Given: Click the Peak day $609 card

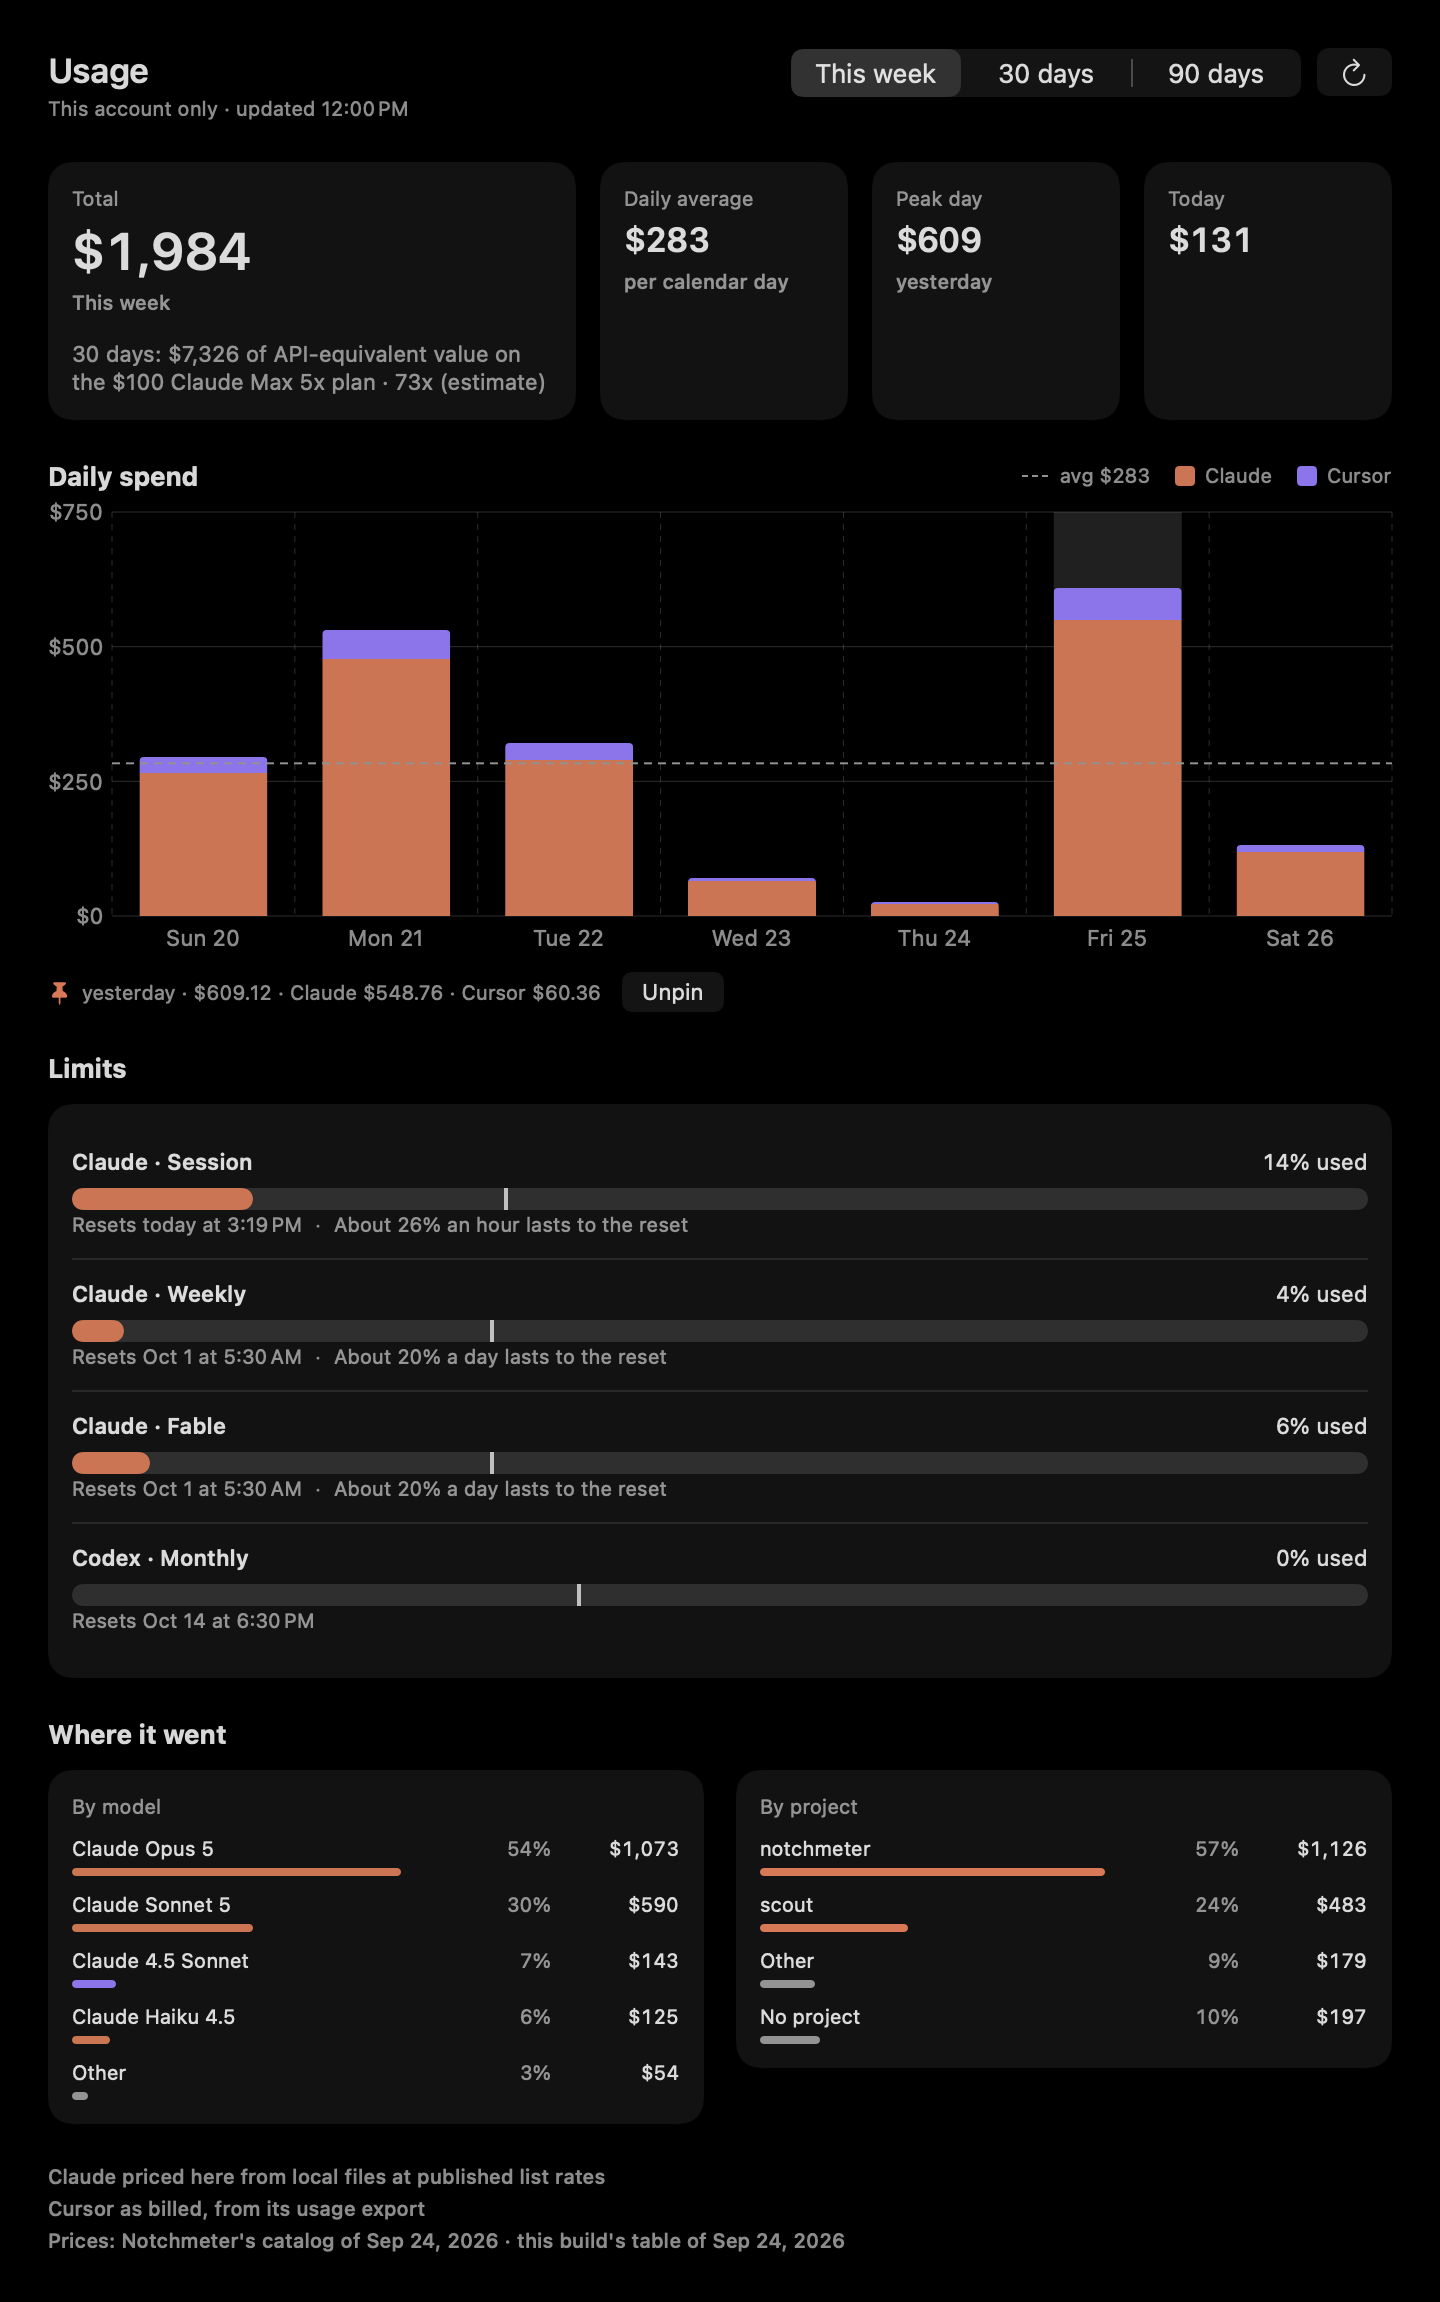Looking at the screenshot, I should coord(996,291).
